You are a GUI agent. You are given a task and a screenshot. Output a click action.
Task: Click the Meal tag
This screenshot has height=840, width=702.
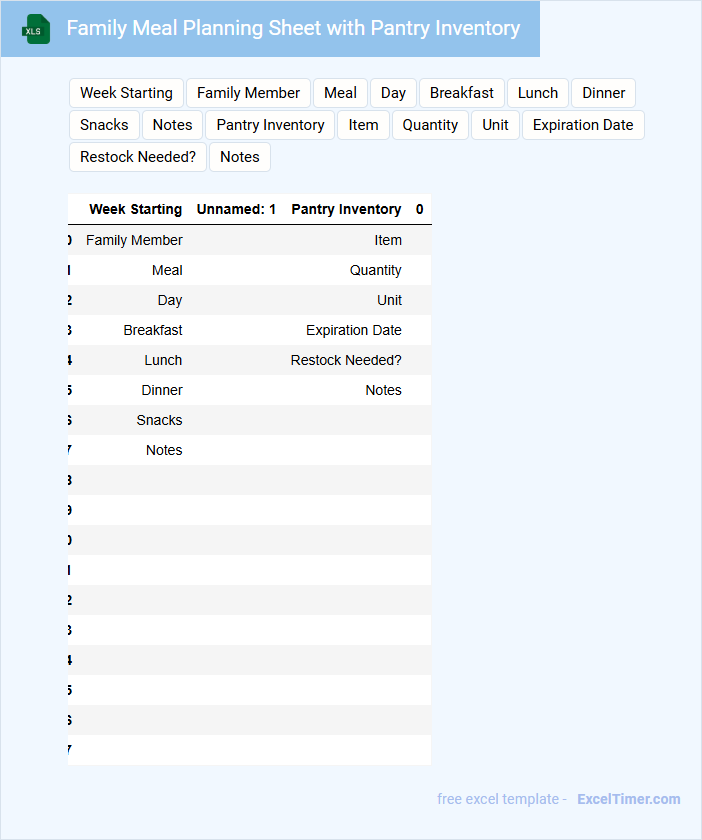tap(340, 93)
